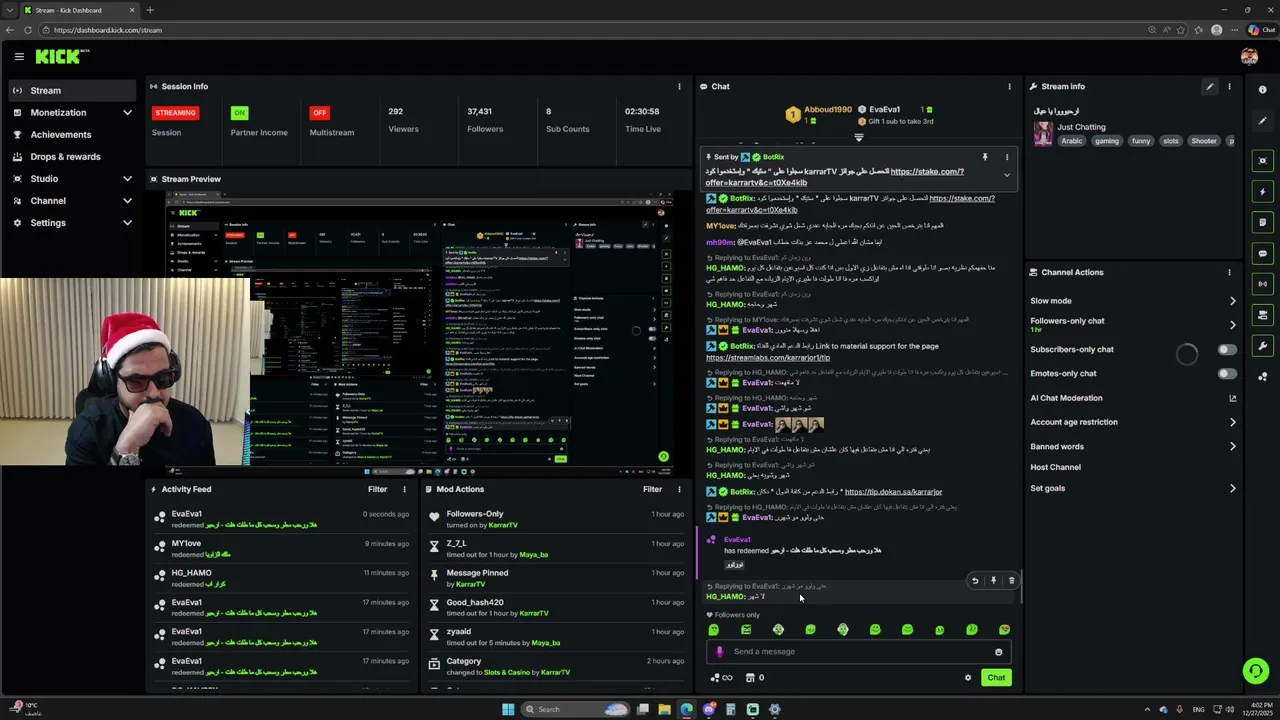1280x720 pixels.
Task: Open Banned words options arrow
Action: tap(1232, 447)
